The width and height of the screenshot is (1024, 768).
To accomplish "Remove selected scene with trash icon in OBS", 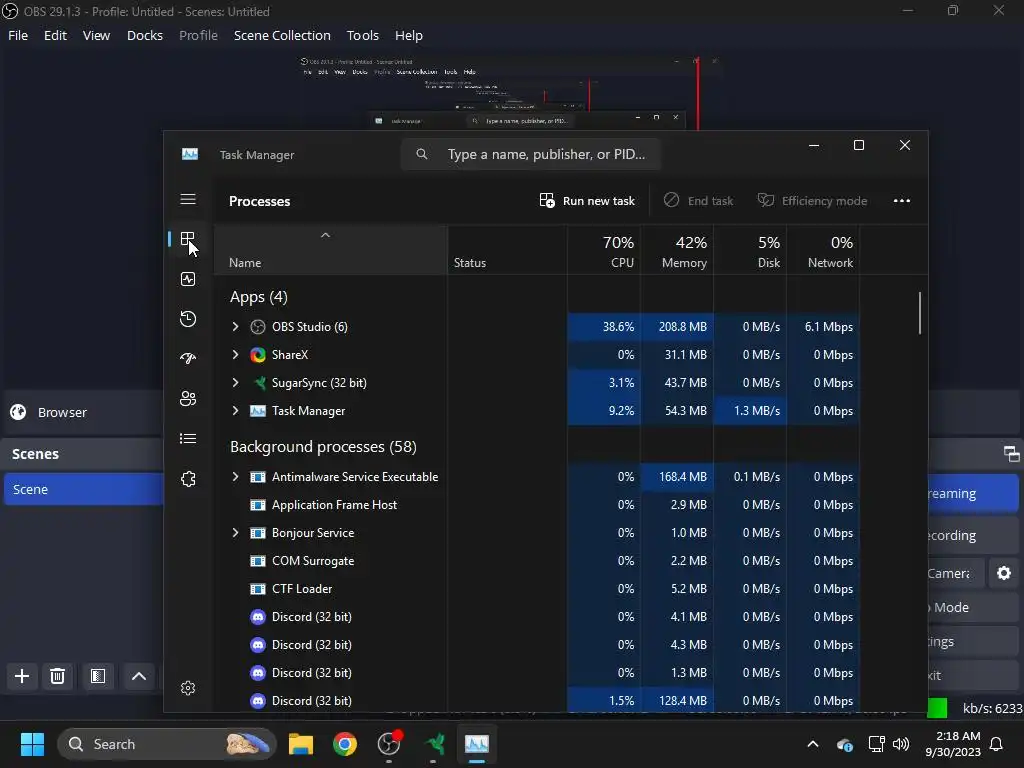I will pyautogui.click(x=57, y=676).
